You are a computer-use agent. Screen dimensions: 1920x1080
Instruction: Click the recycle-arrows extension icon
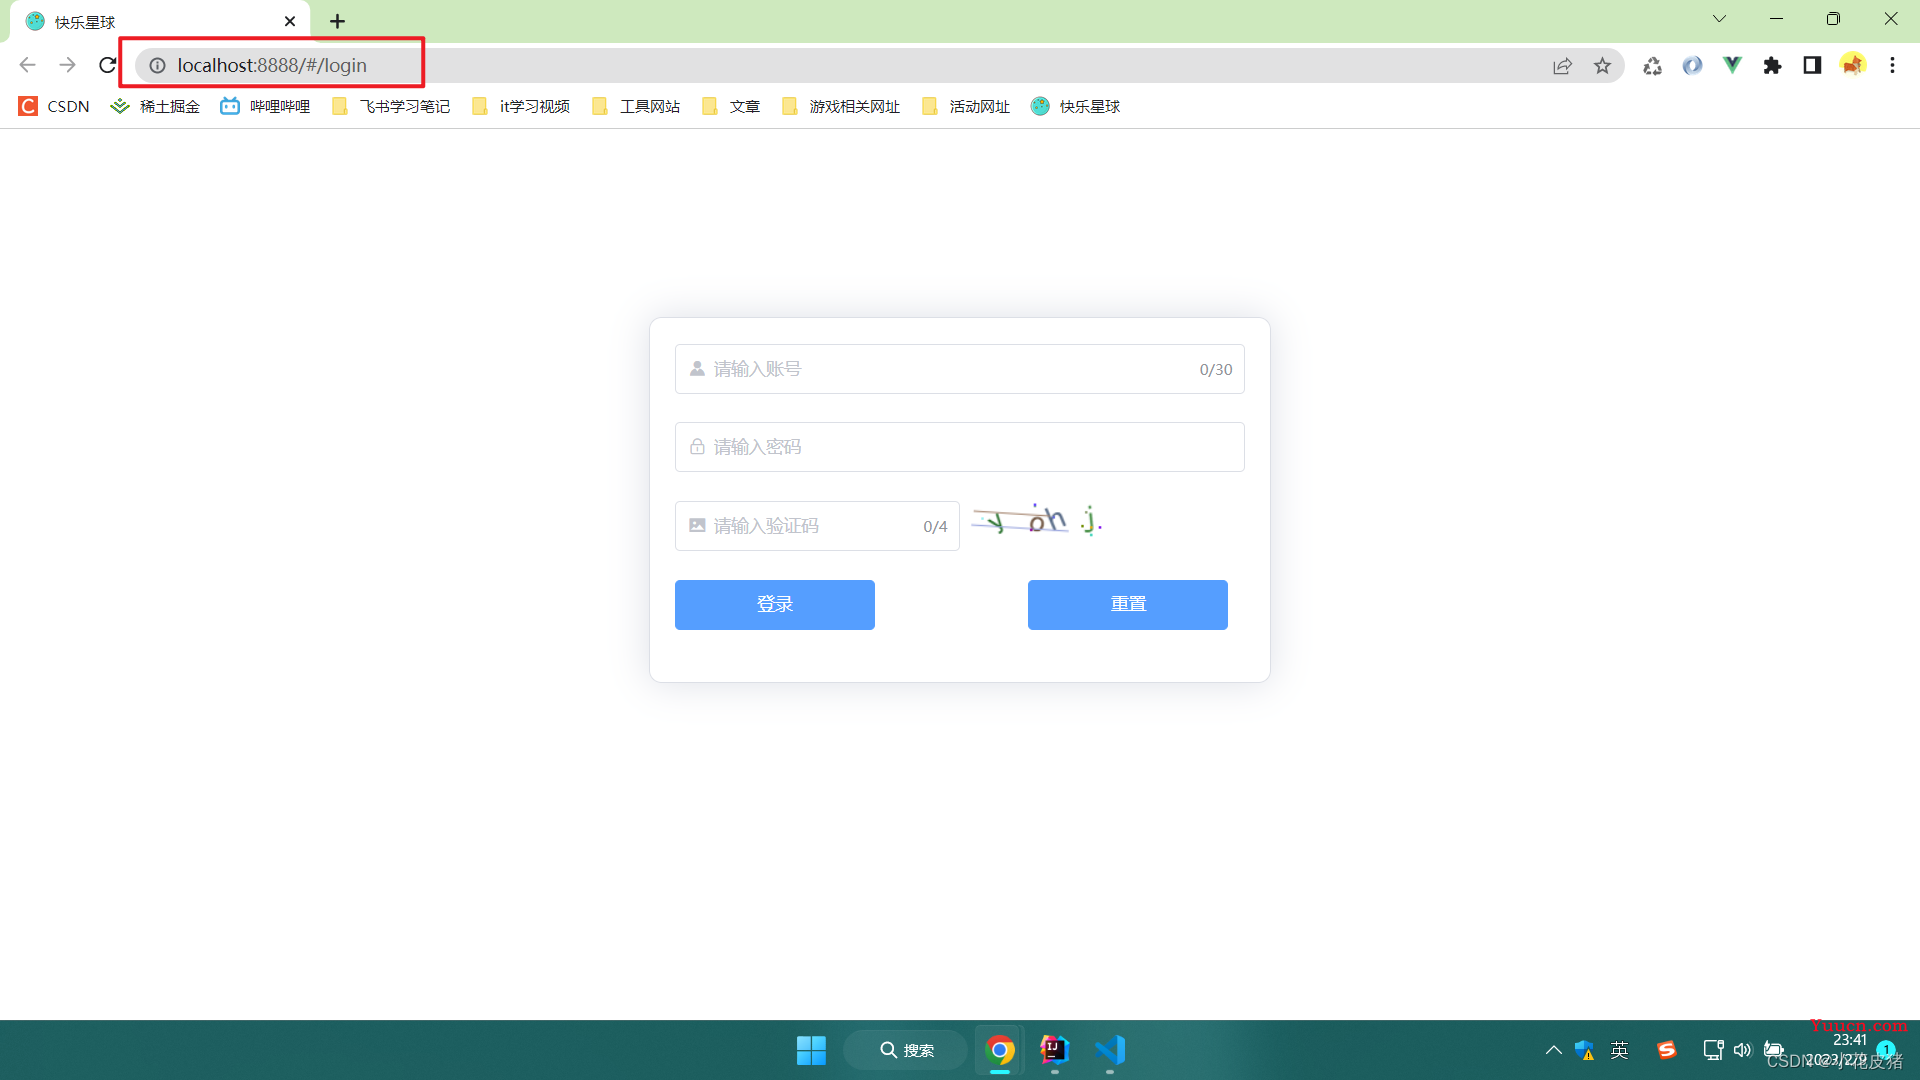[x=1652, y=65]
